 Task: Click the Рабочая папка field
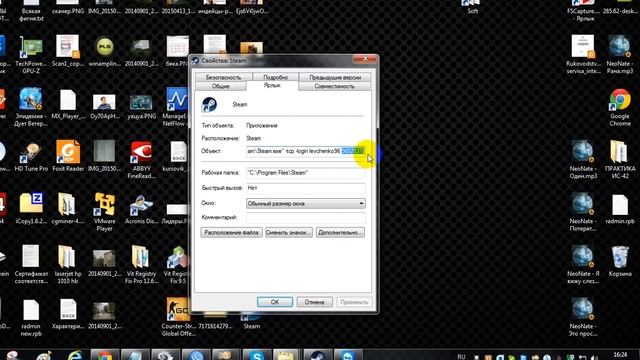305,173
